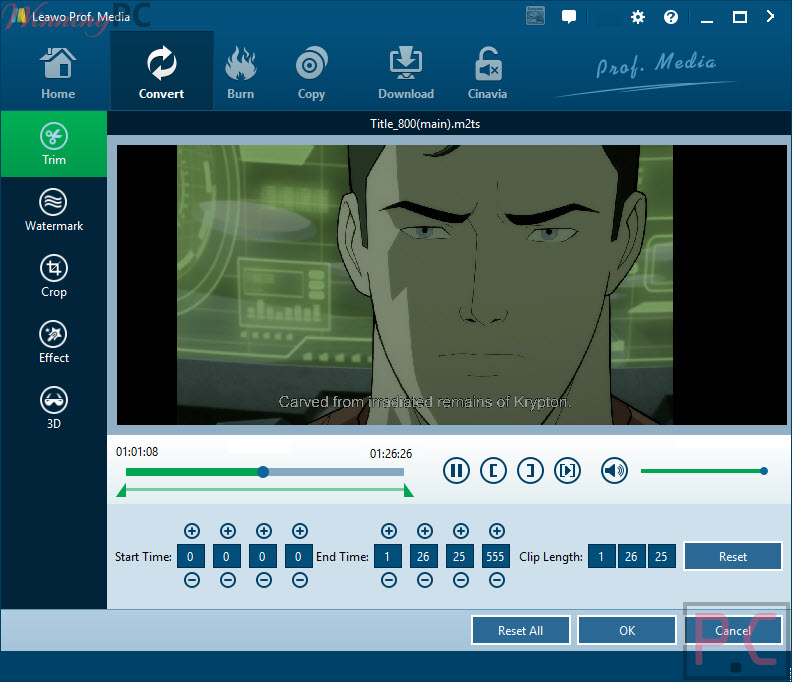Select the Crop tab in sidebar
792x682 pixels.
(54, 276)
